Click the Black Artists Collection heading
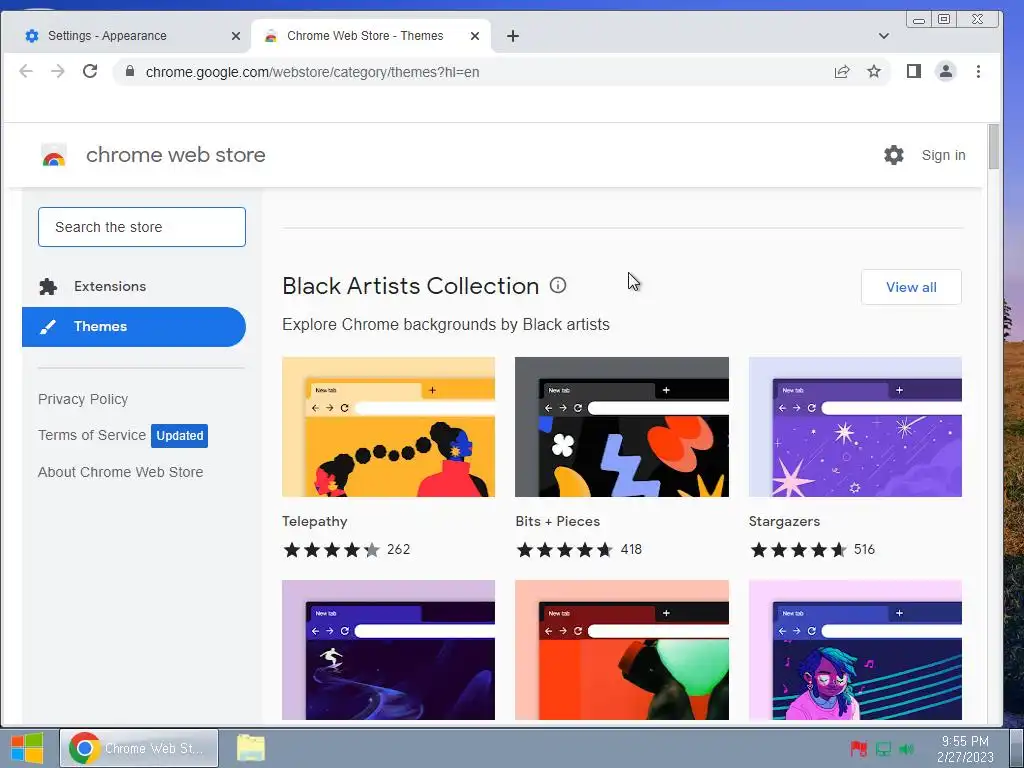This screenshot has width=1024, height=768. 411,286
